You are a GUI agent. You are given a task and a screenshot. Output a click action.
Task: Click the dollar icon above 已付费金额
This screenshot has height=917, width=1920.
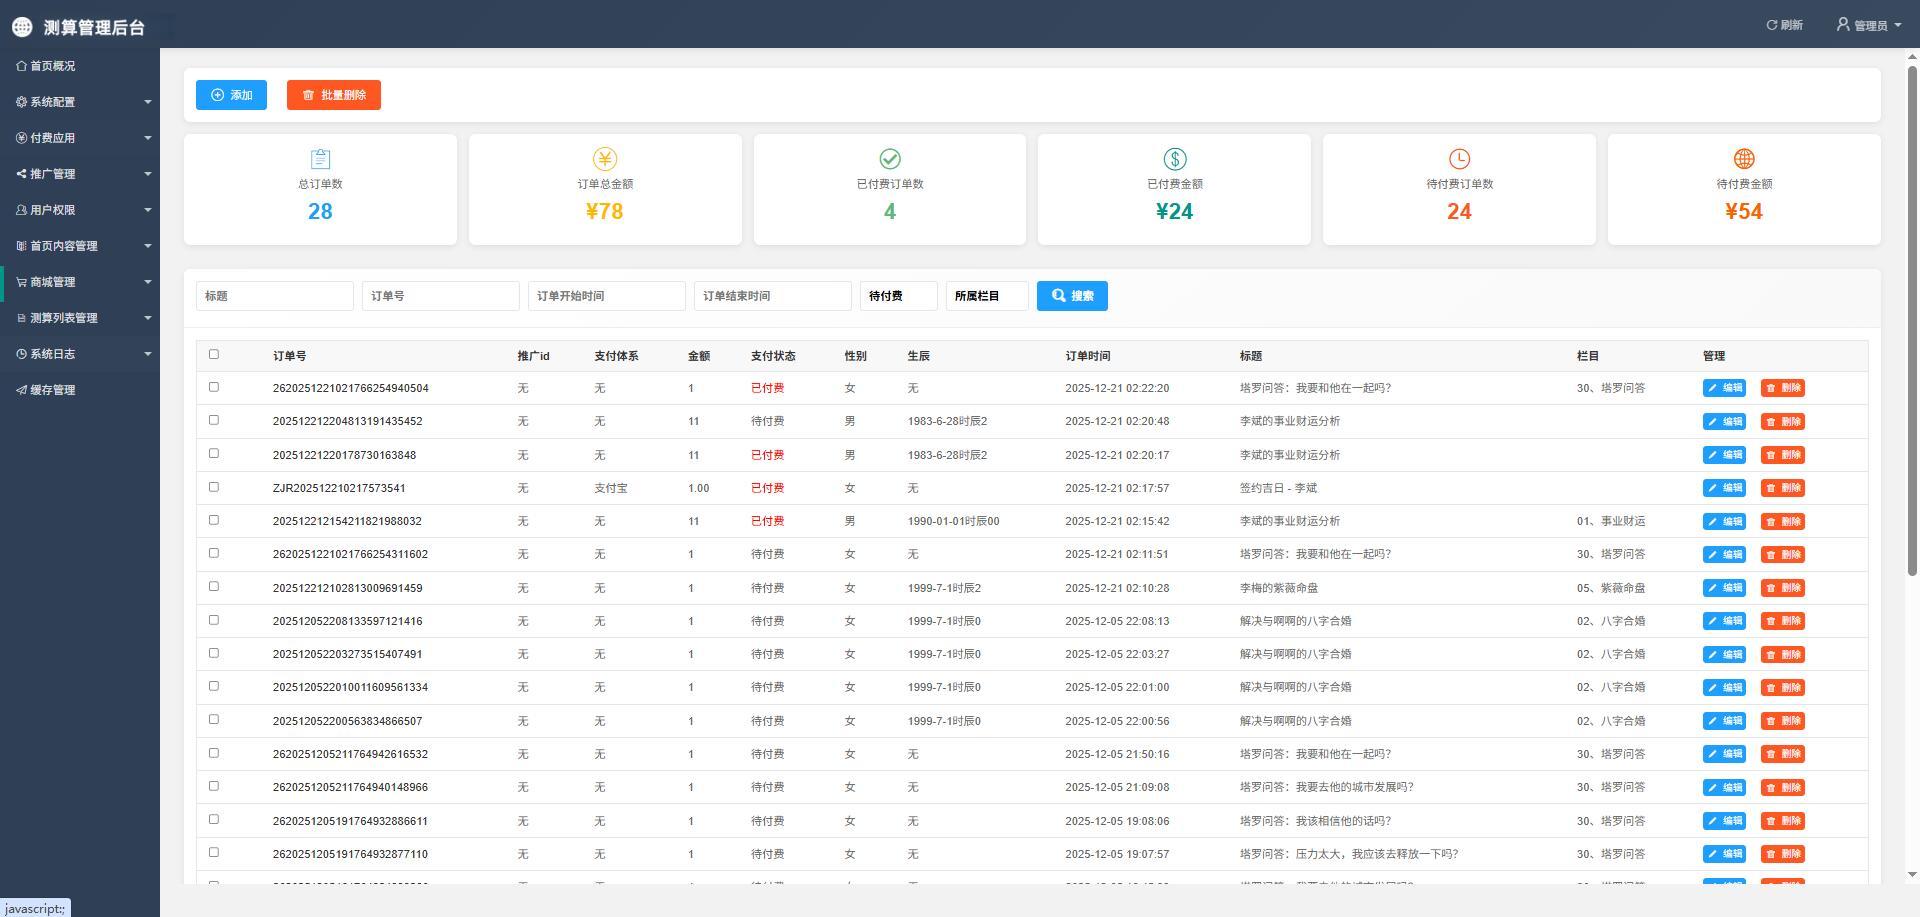1174,159
